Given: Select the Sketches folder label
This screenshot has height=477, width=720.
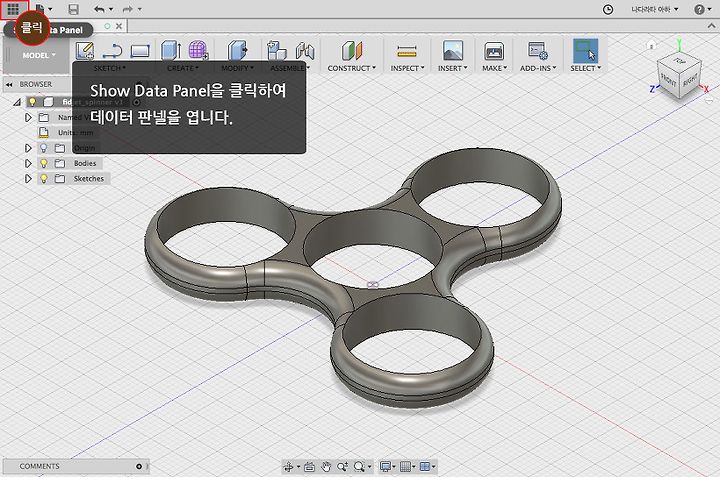Looking at the screenshot, I should [89, 178].
